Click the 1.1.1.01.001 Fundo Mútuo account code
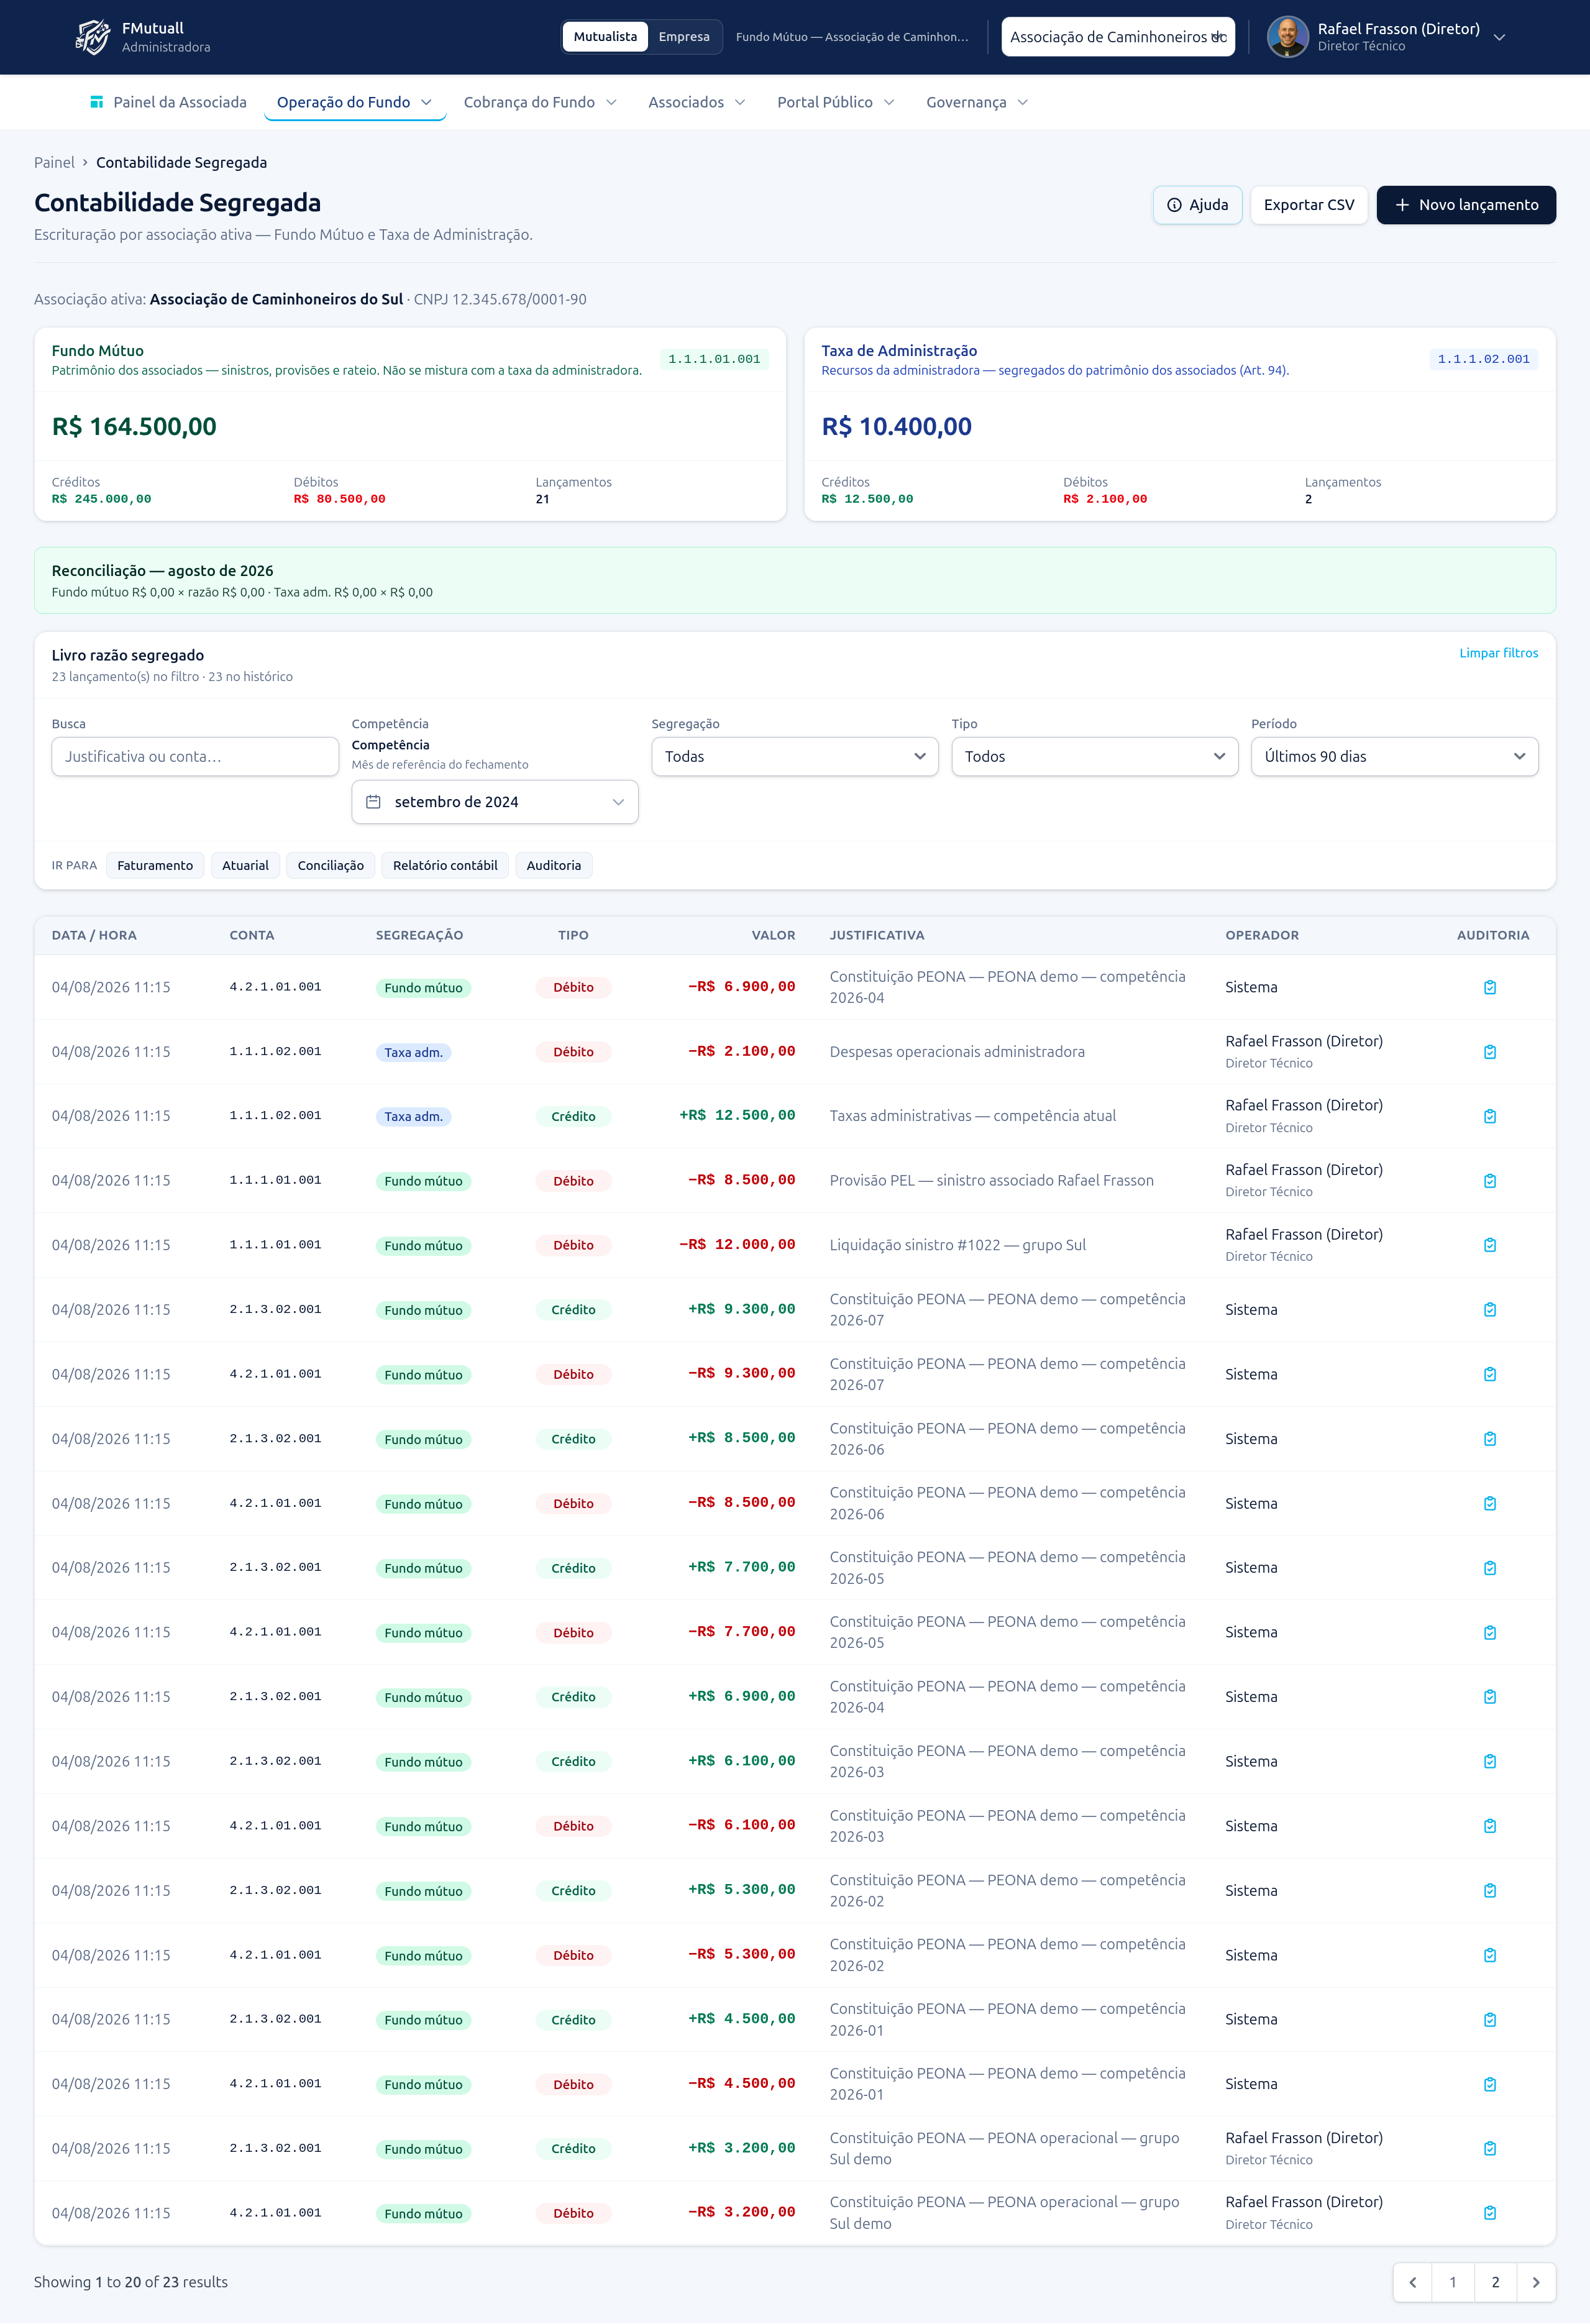Image resolution: width=1590 pixels, height=2324 pixels. [x=714, y=359]
